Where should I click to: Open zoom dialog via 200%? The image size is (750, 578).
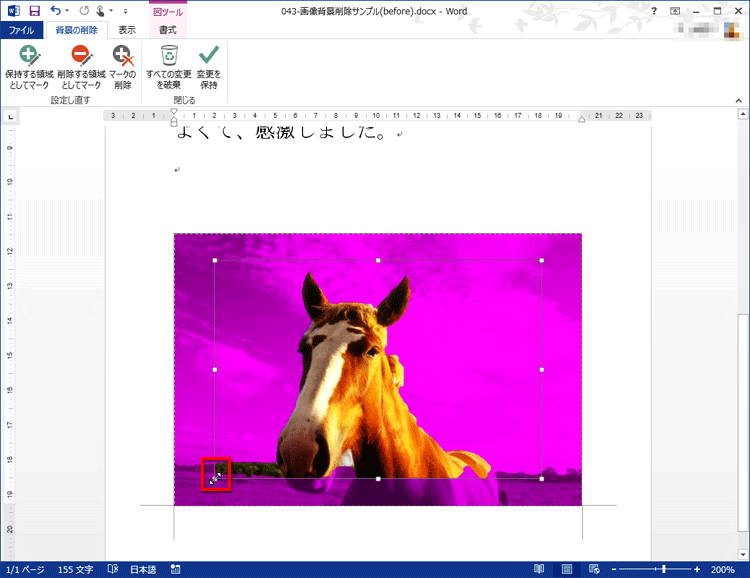(722, 569)
